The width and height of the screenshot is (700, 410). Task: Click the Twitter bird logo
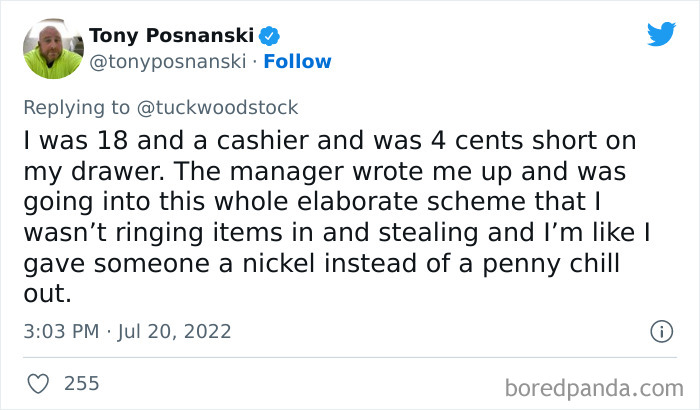click(x=660, y=35)
